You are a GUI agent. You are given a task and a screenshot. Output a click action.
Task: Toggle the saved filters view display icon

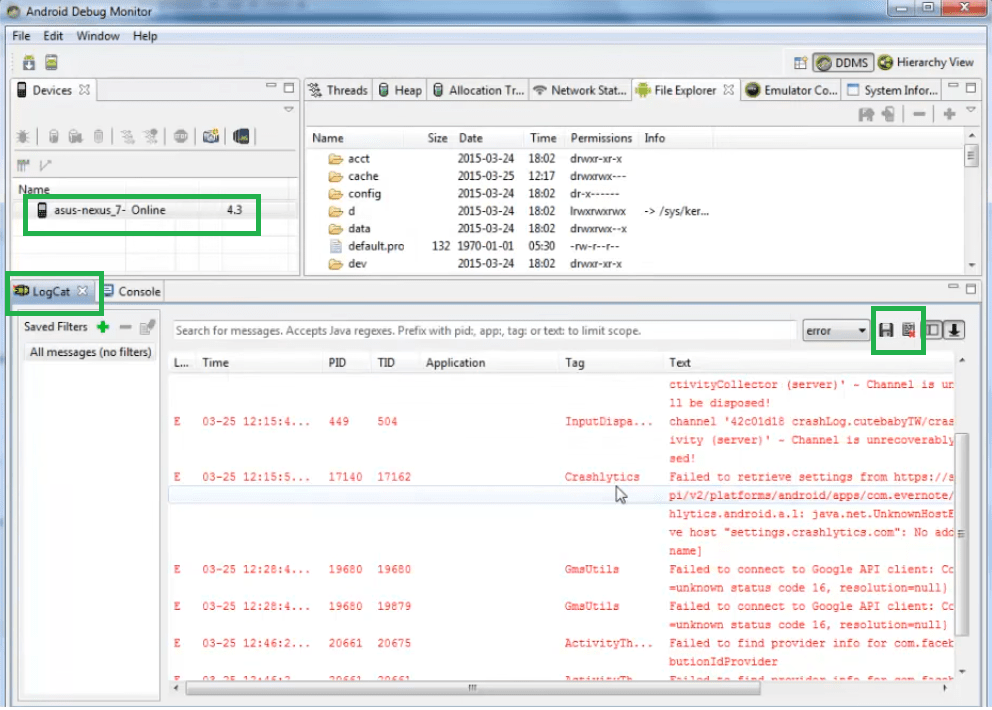pyautogui.click(x=933, y=330)
